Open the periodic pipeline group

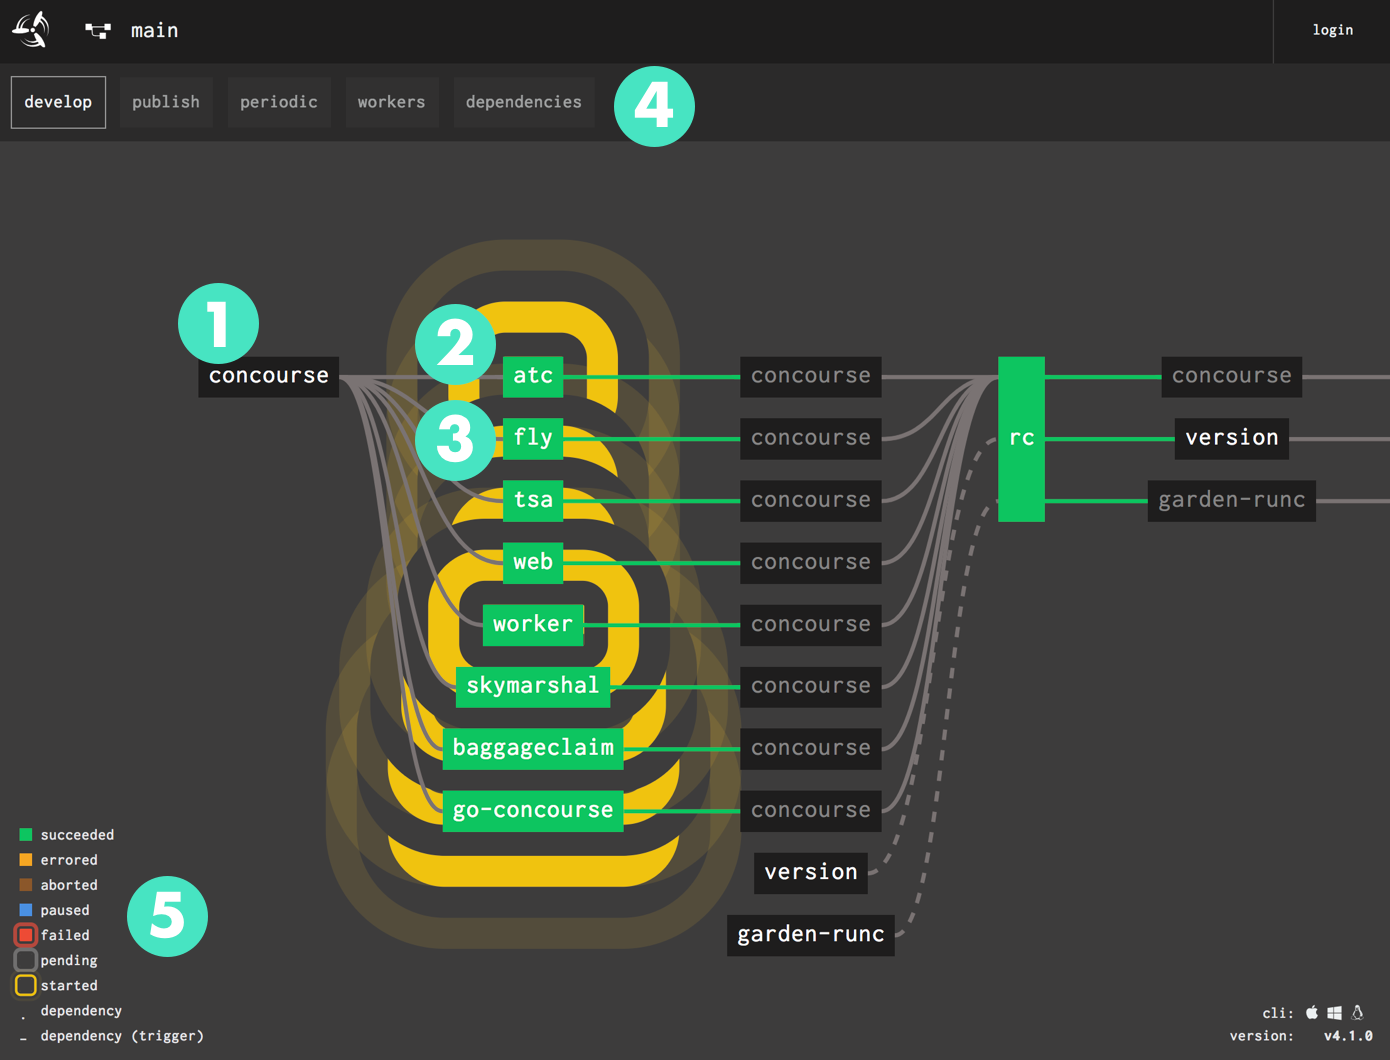[279, 101]
